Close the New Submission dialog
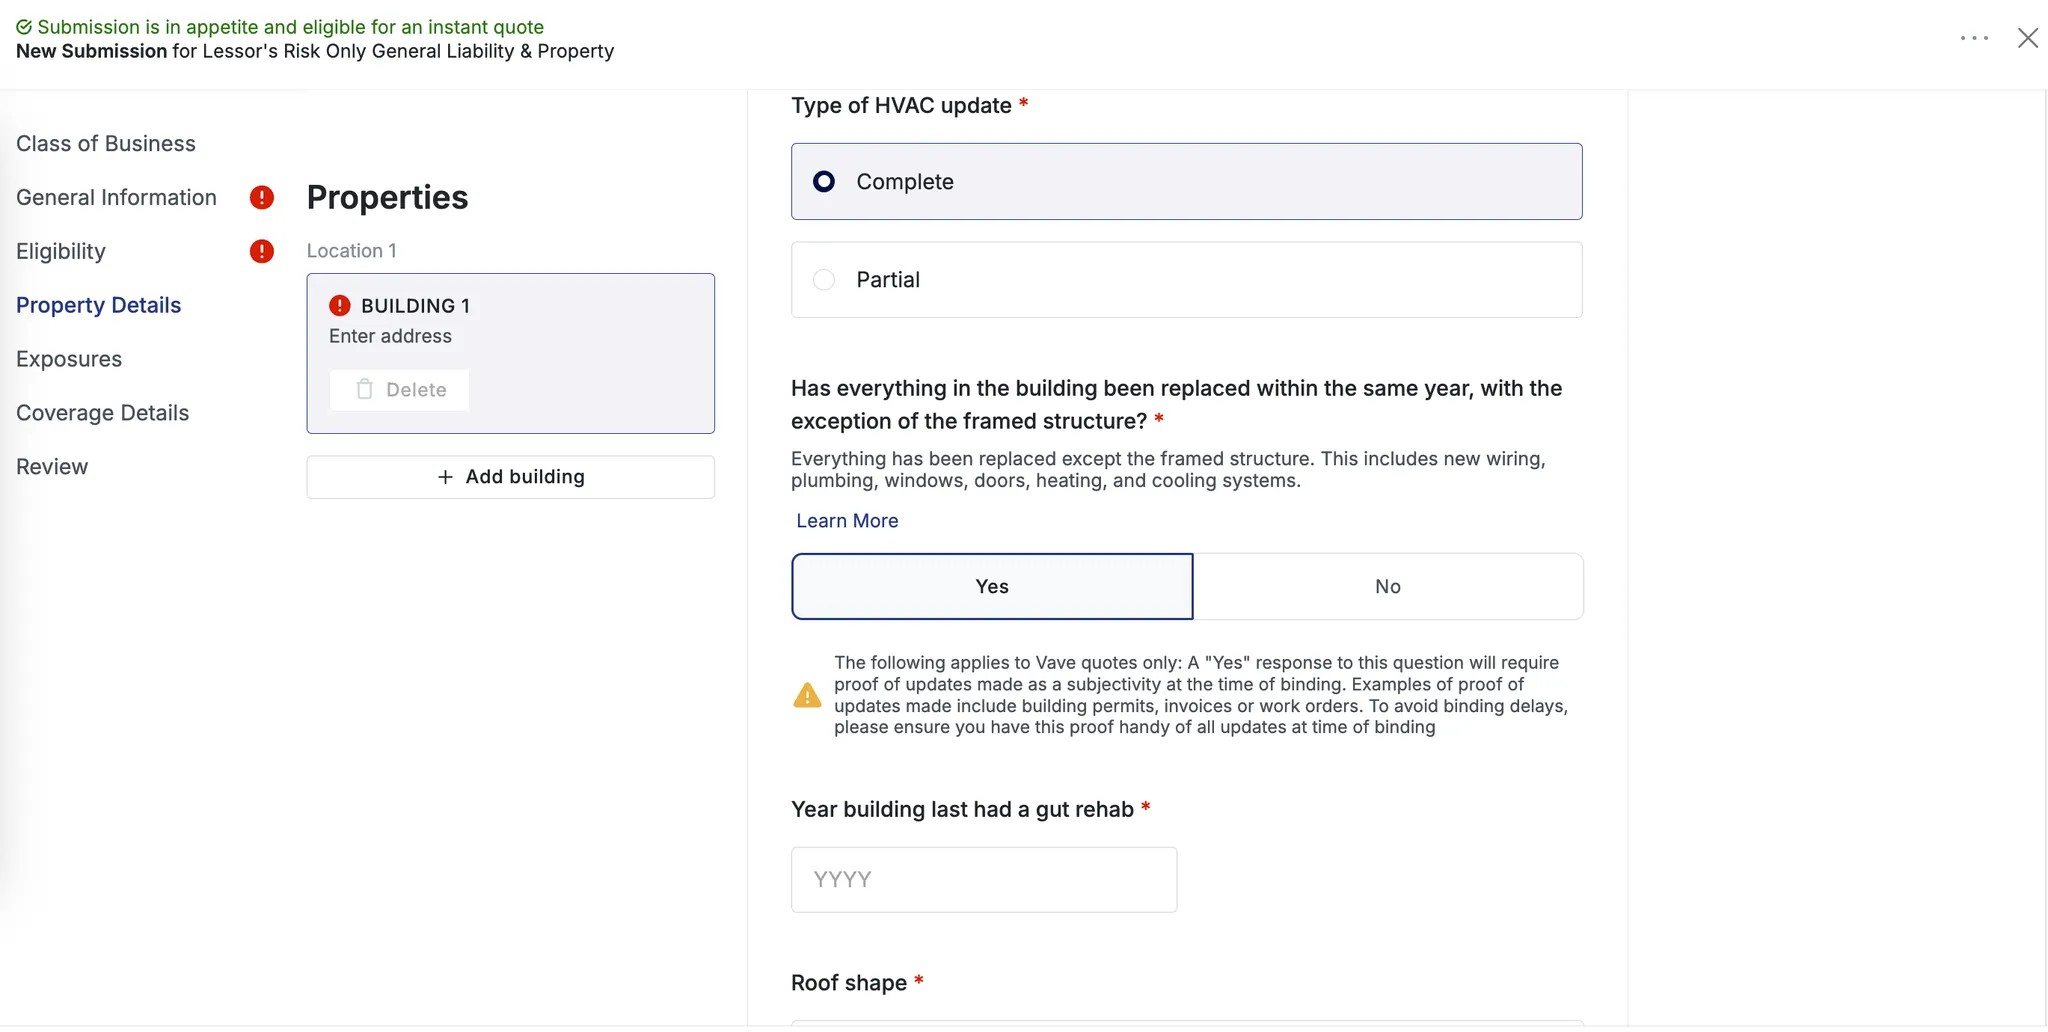2048x1032 pixels. click(2027, 38)
